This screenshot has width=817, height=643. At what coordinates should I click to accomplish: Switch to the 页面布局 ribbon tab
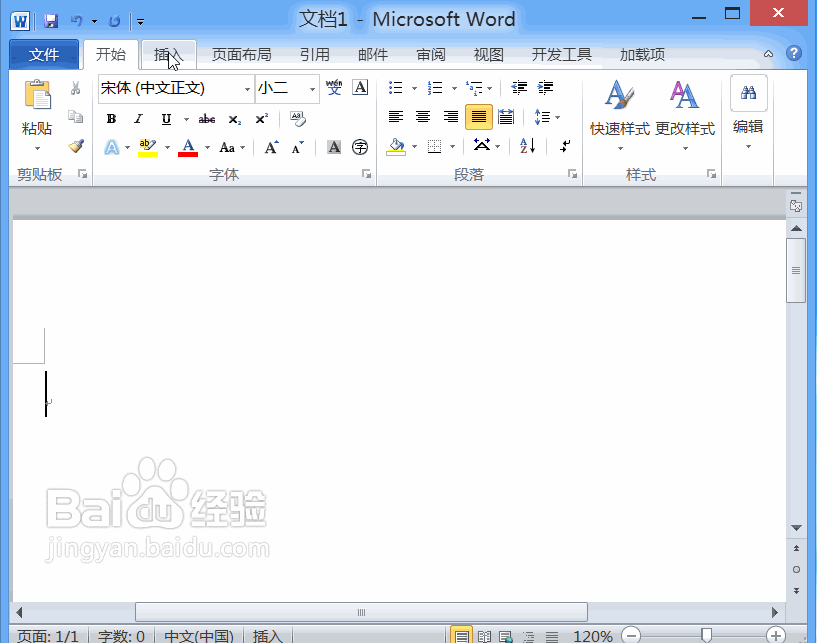(x=242, y=55)
